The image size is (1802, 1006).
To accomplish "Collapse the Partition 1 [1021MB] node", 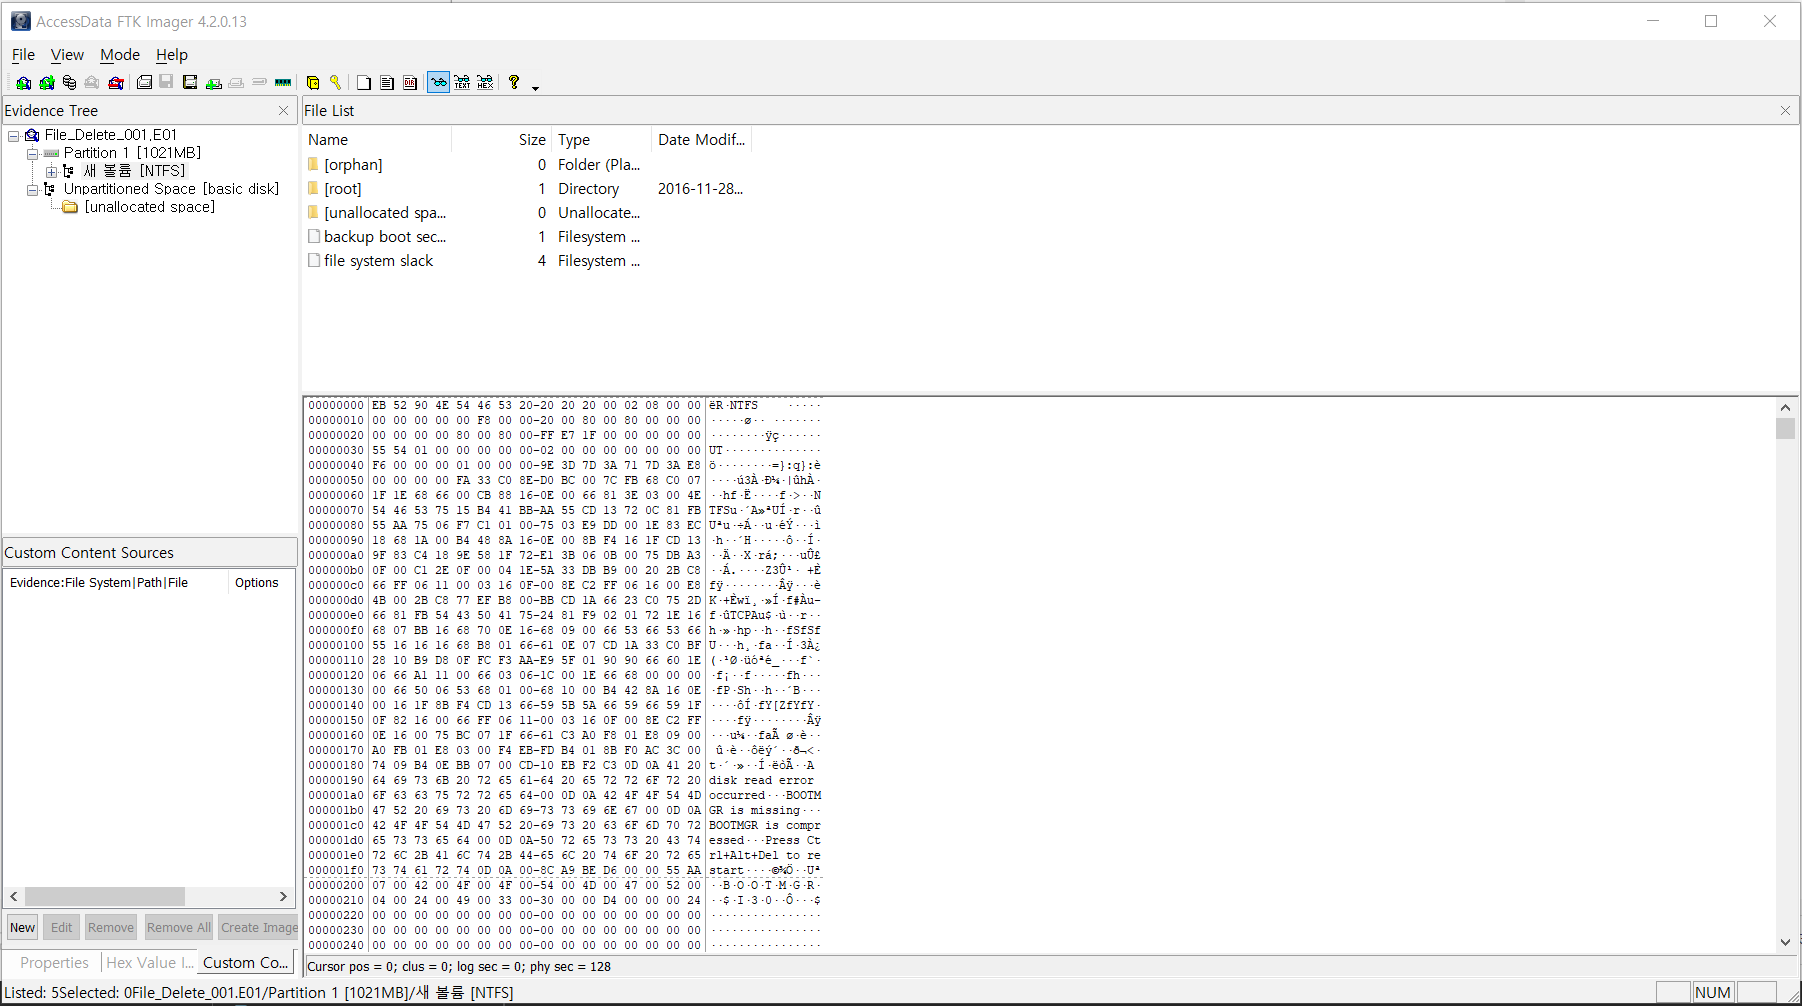I will (32, 153).
